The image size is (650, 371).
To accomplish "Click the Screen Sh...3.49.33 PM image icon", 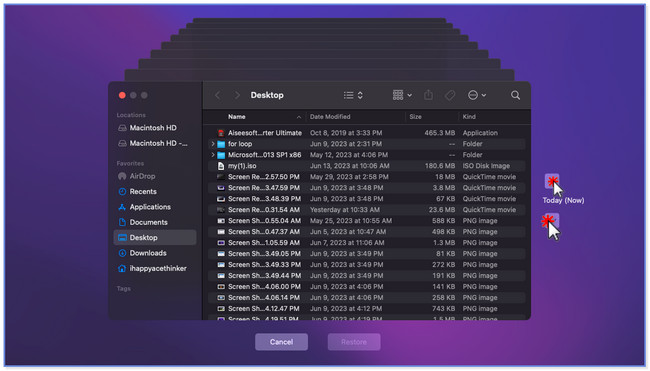I will [221, 265].
